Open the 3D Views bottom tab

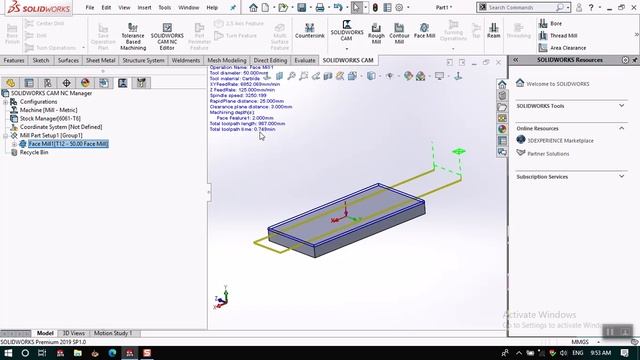pyautogui.click(x=73, y=333)
